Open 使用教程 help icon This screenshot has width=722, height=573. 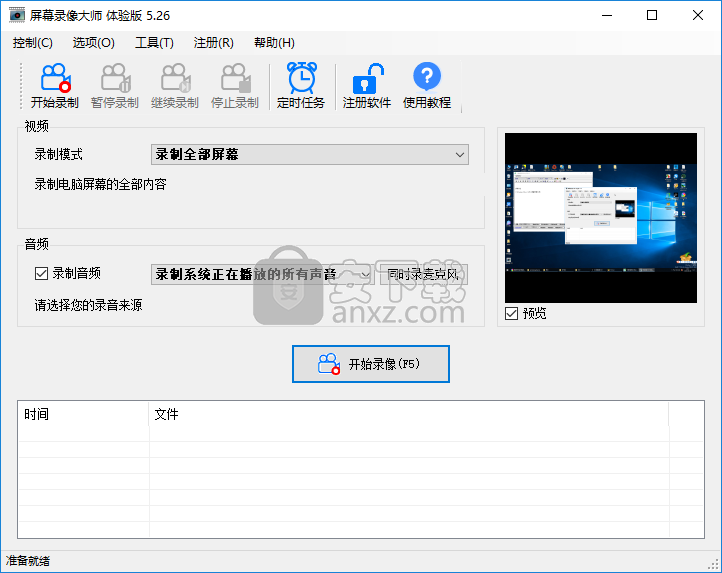pyautogui.click(x=427, y=86)
